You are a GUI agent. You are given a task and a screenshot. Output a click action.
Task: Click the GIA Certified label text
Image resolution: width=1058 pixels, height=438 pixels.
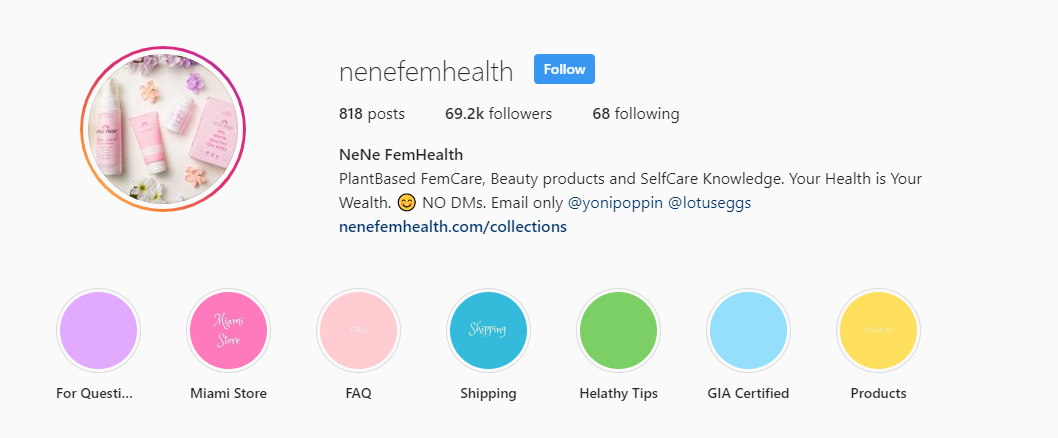click(x=748, y=394)
